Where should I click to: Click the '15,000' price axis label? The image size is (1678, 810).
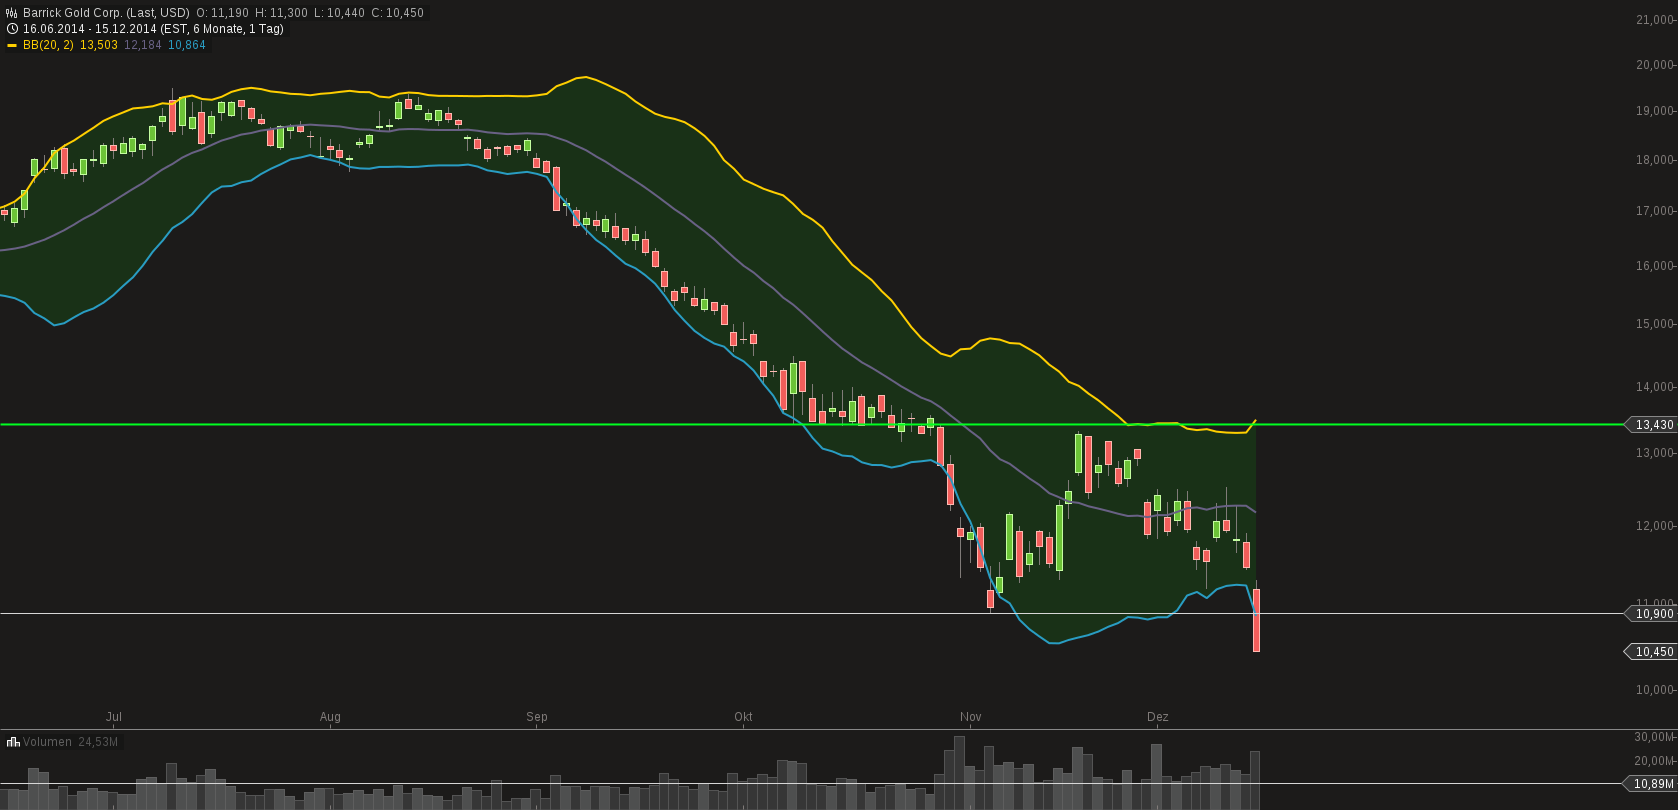(1655, 324)
